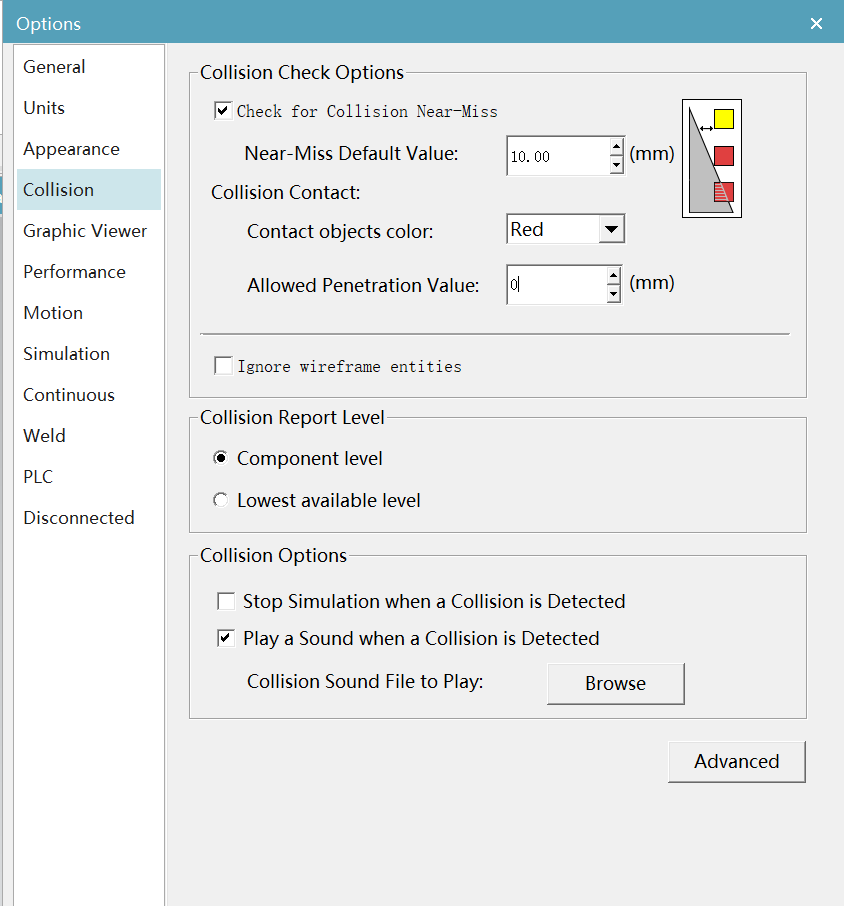Screen dimensions: 844x906
Task: Enable Stop Simulation when a Collision is Detected
Action: point(226,601)
